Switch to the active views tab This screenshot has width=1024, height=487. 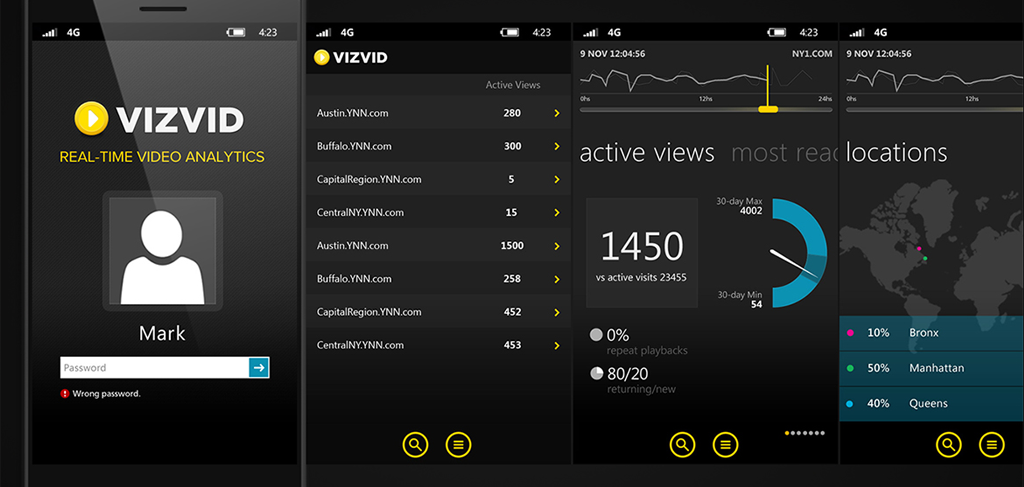click(647, 153)
